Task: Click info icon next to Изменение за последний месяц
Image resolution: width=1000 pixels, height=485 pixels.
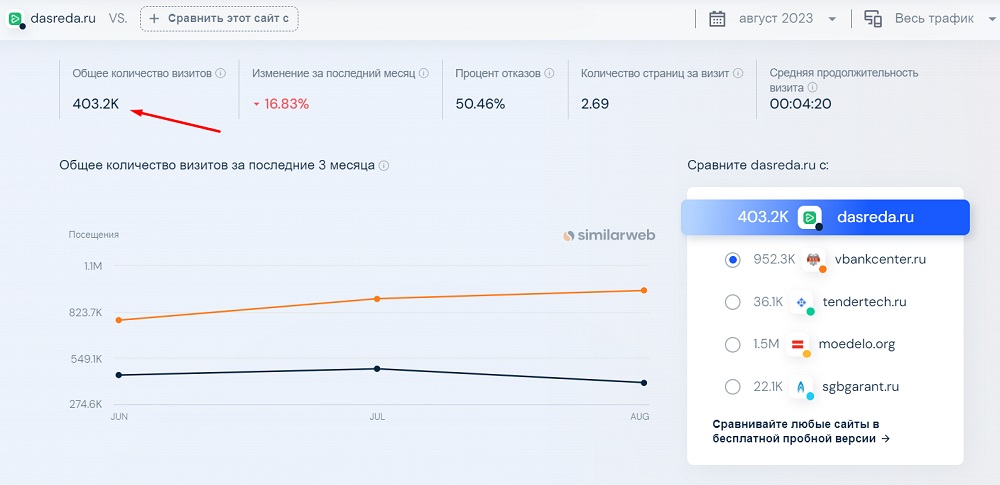Action: point(423,73)
